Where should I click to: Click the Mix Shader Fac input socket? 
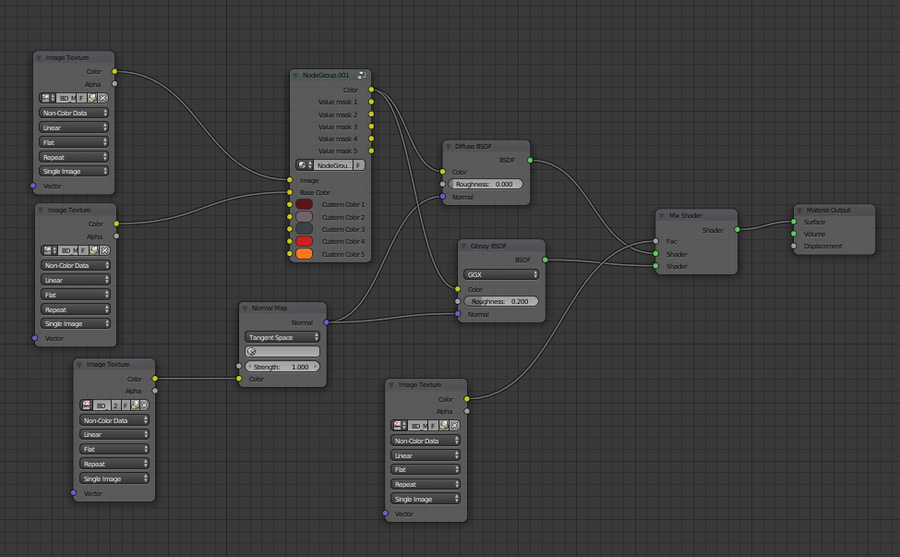point(655,241)
